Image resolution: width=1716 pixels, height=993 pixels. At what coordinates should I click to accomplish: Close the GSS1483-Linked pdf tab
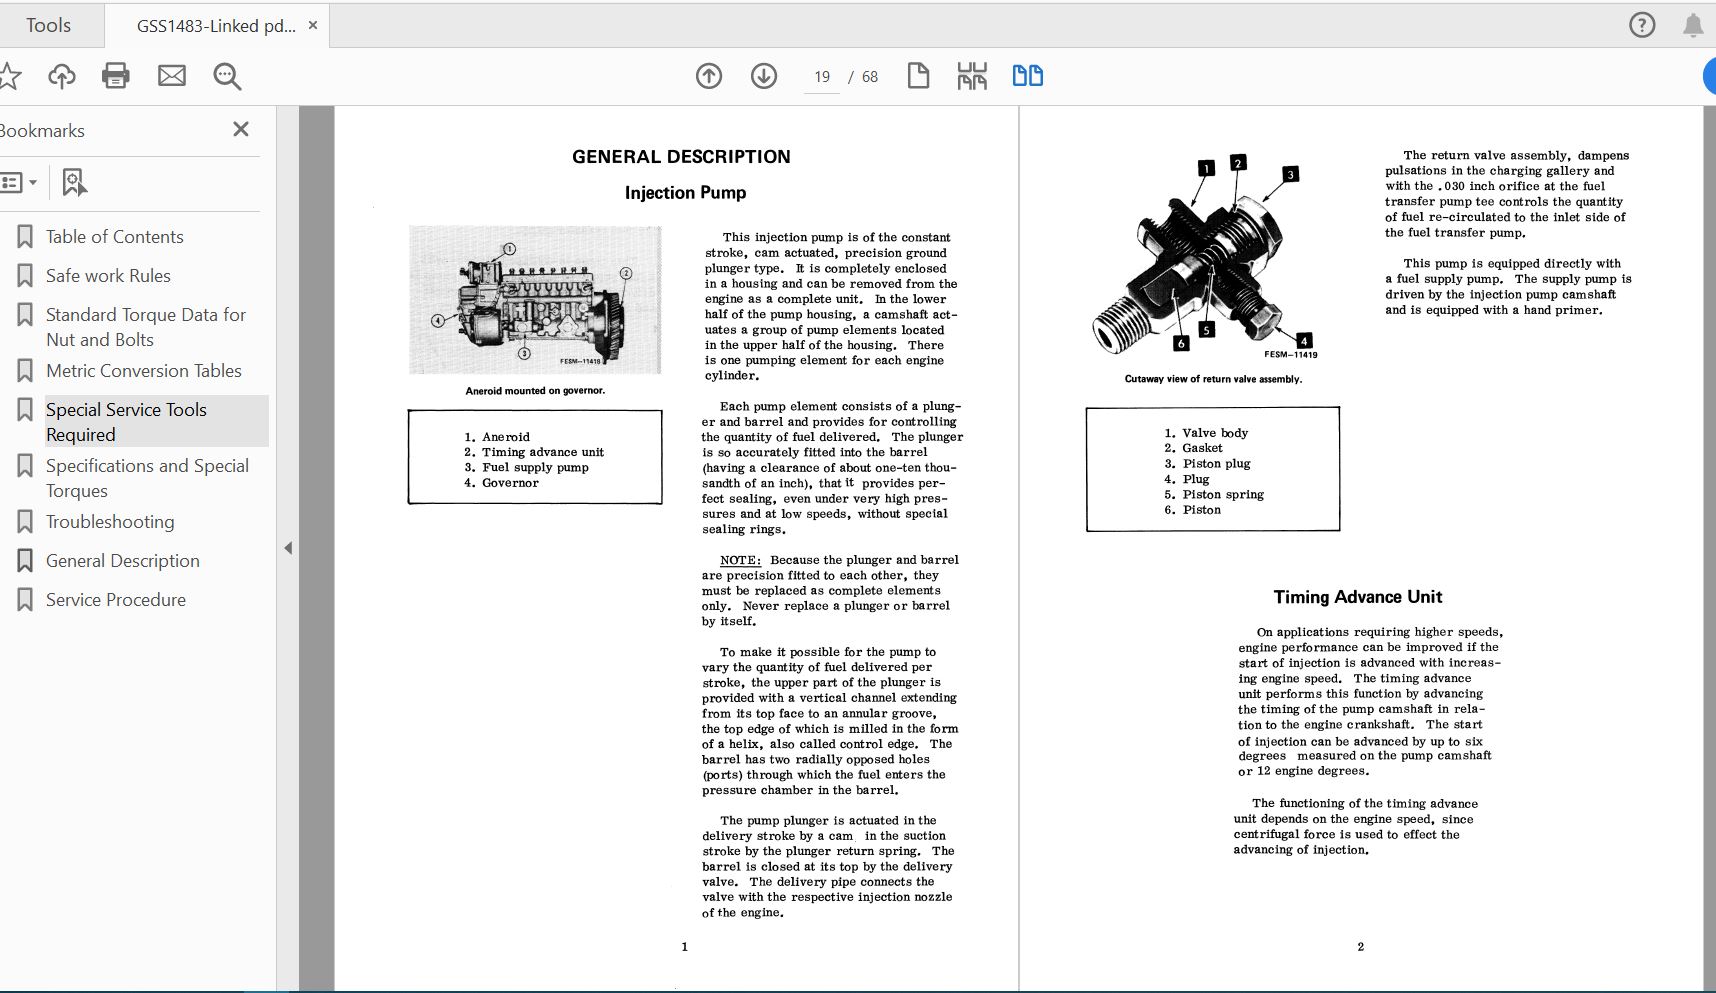(x=313, y=25)
